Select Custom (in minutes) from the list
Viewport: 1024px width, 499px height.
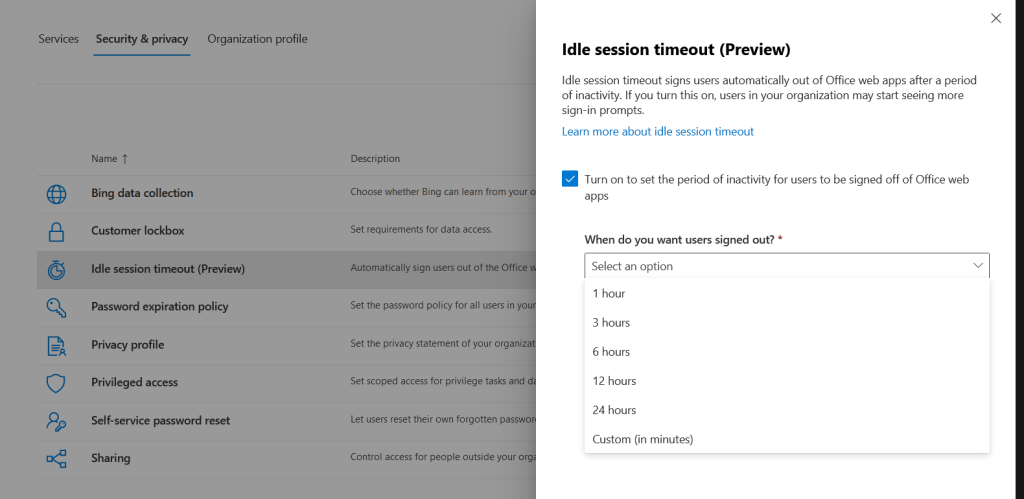point(642,439)
